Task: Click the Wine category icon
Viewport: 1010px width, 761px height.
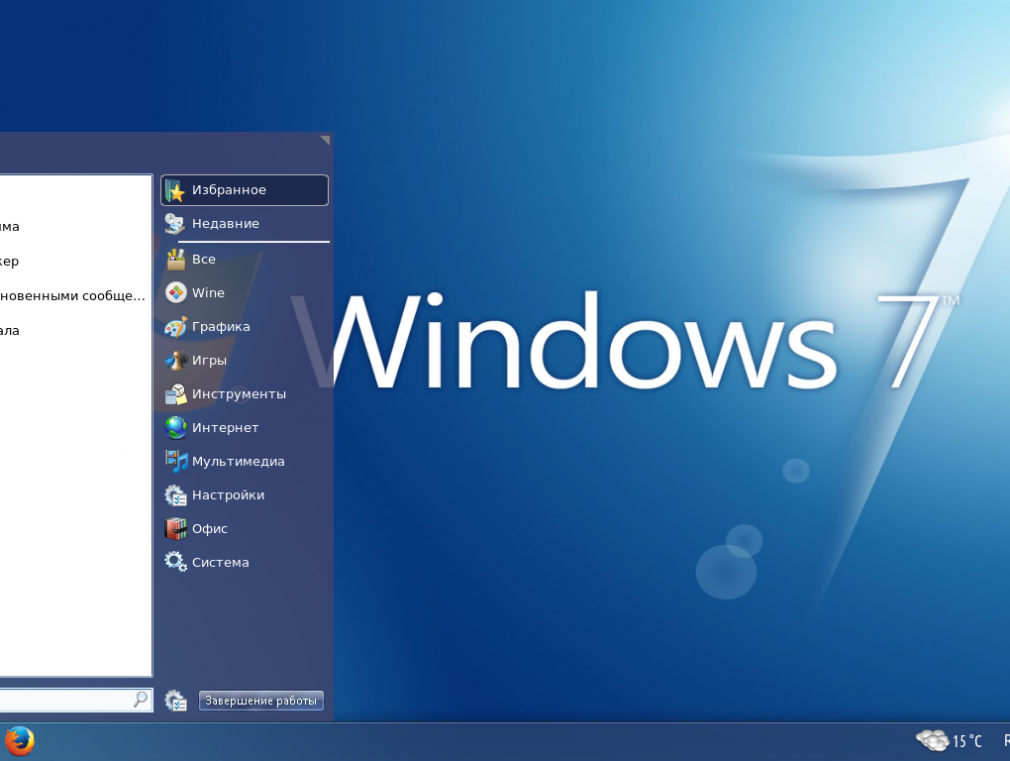Action: (176, 293)
